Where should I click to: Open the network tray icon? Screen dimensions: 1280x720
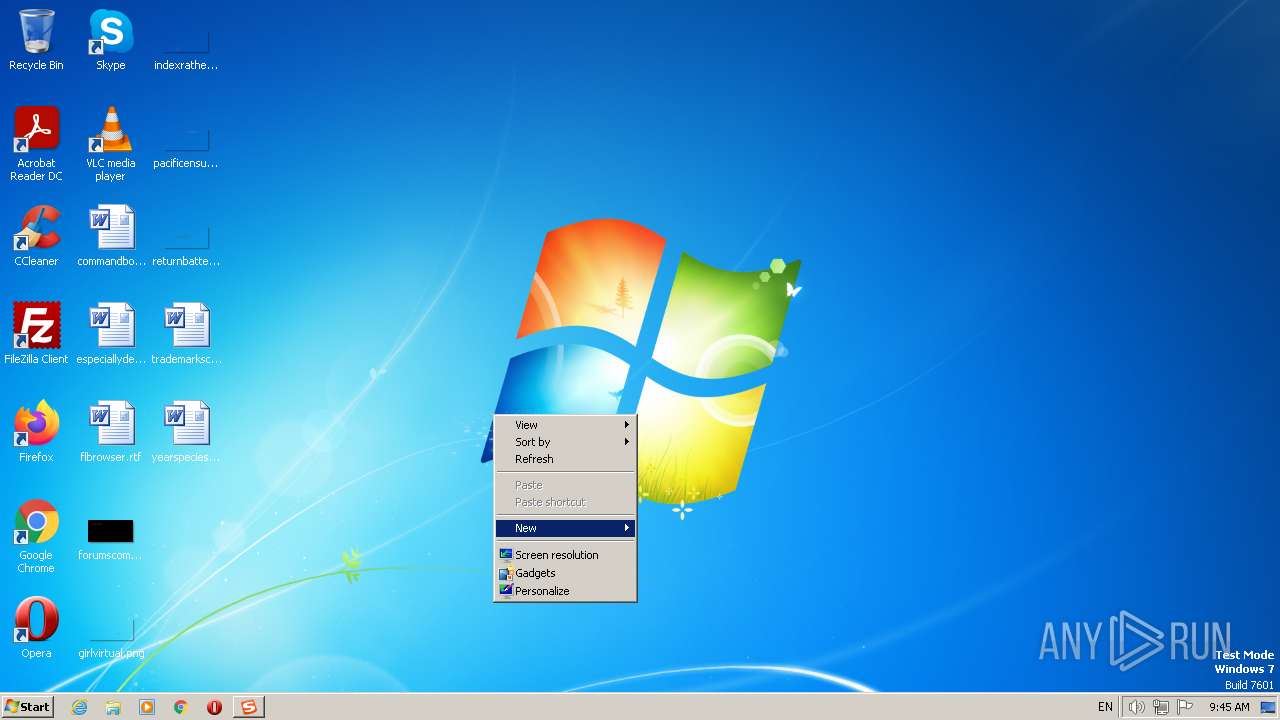1161,707
